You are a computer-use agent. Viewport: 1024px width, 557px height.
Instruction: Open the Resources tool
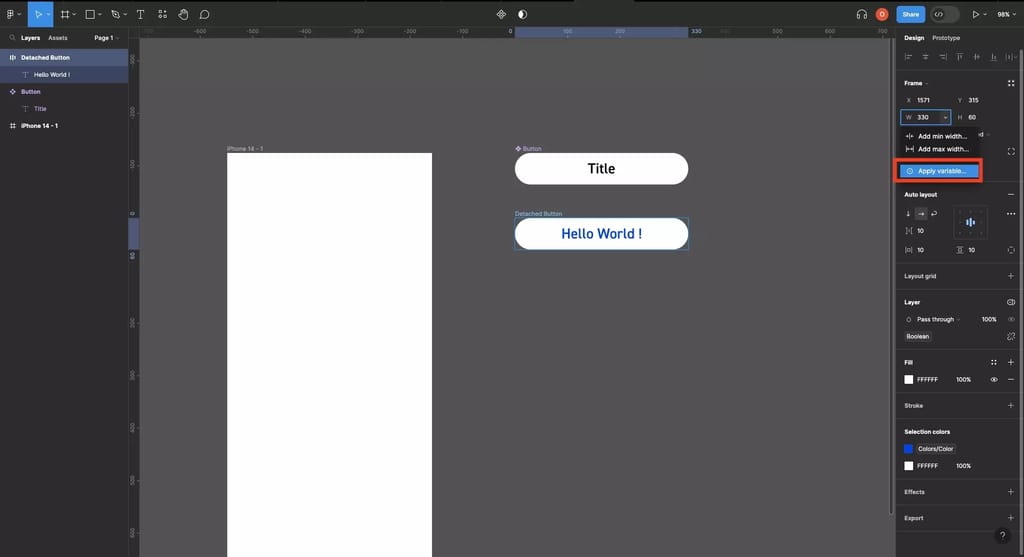point(162,14)
